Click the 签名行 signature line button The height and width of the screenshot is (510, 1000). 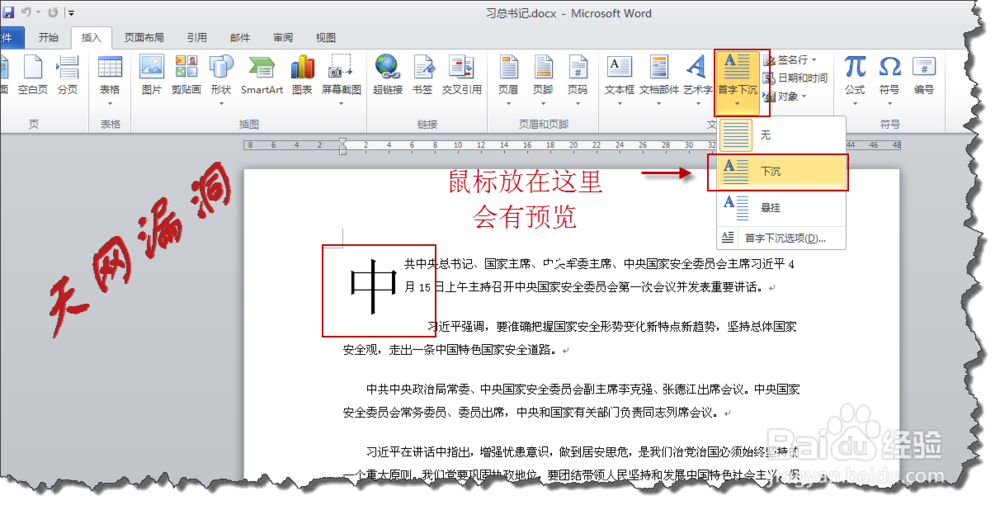(786, 60)
